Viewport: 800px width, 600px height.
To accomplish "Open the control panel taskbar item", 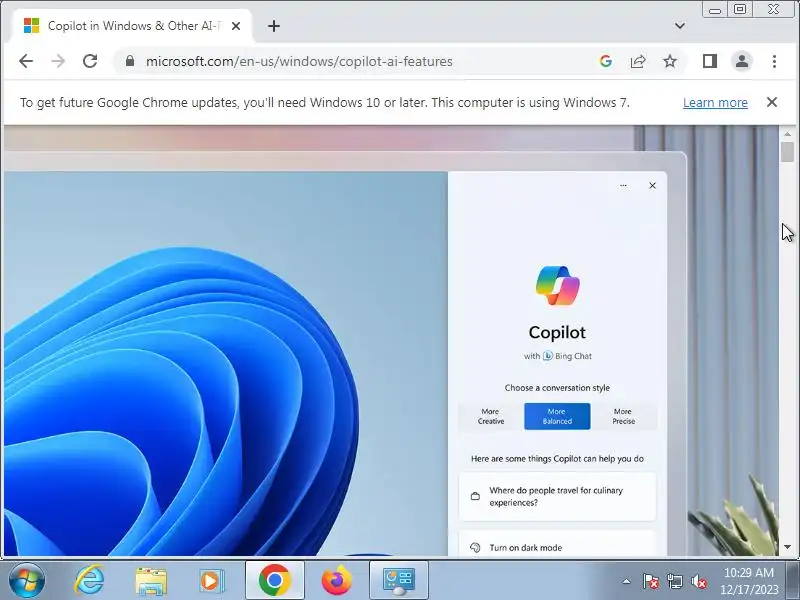I will (x=398, y=580).
